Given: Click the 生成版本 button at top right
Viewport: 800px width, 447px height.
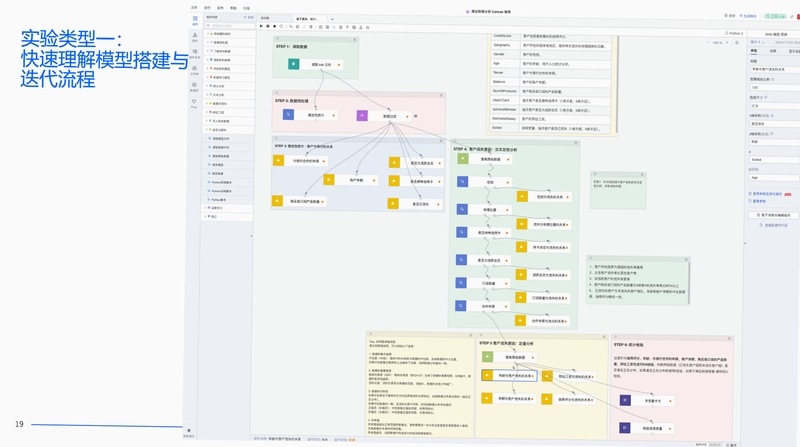Looking at the screenshot, I should click(x=748, y=16).
